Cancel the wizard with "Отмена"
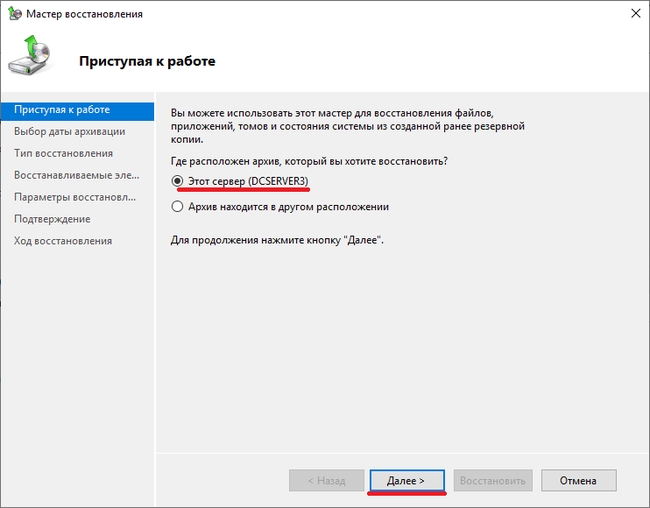The image size is (650, 508). pyautogui.click(x=578, y=481)
